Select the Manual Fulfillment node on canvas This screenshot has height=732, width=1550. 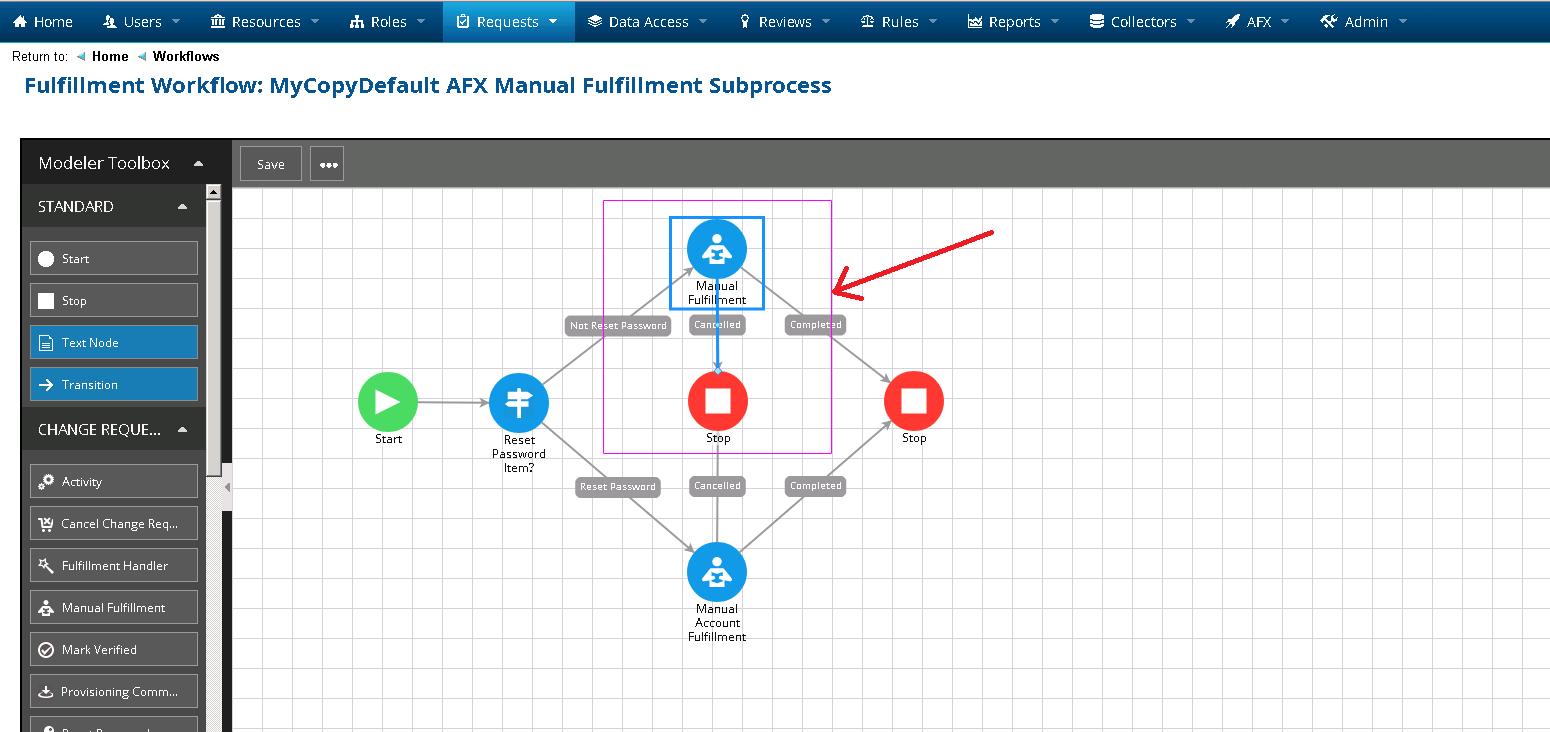tap(717, 249)
